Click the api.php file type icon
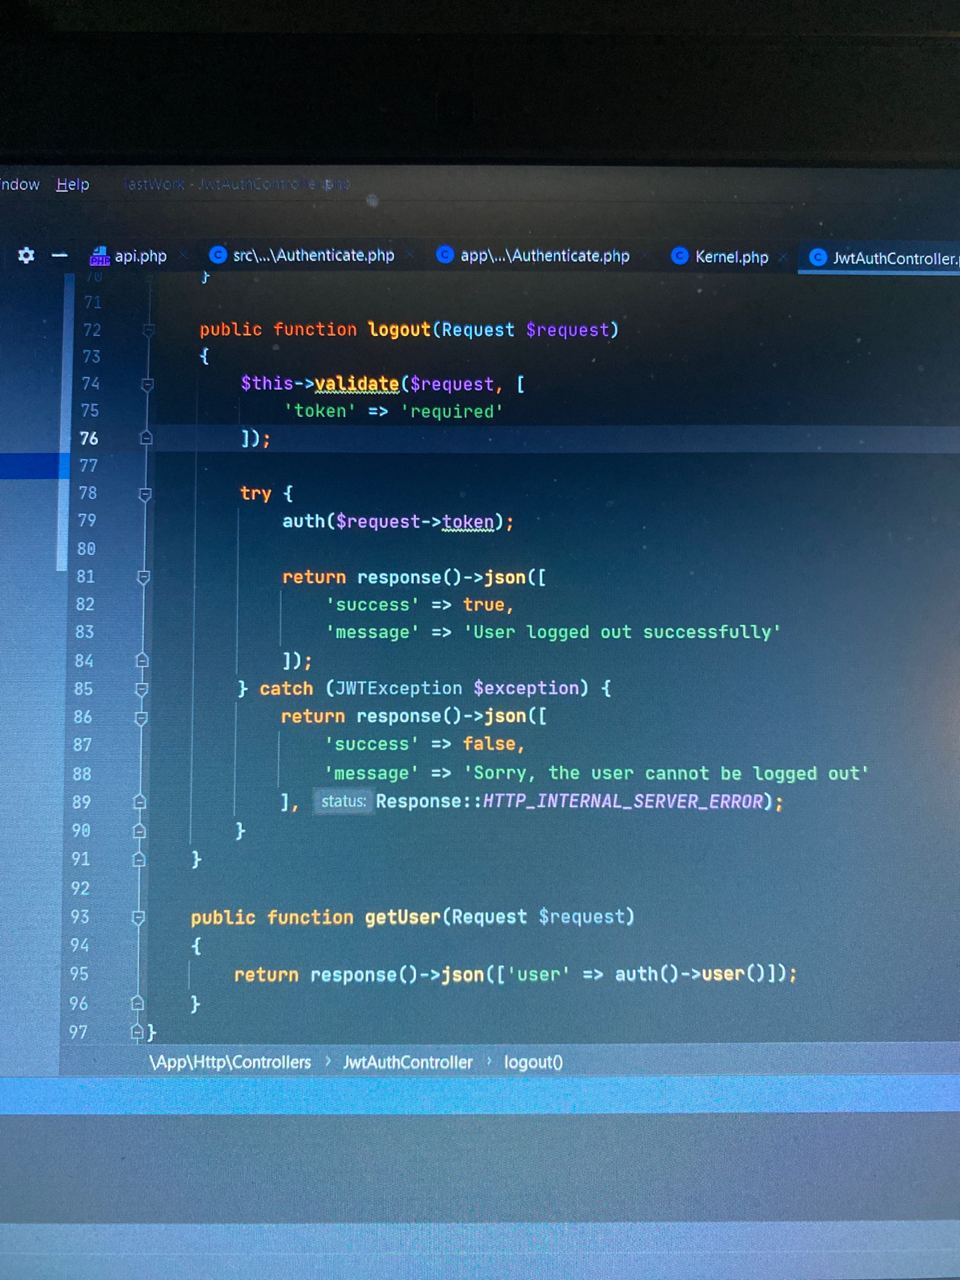The width and height of the screenshot is (960, 1280). coord(99,257)
